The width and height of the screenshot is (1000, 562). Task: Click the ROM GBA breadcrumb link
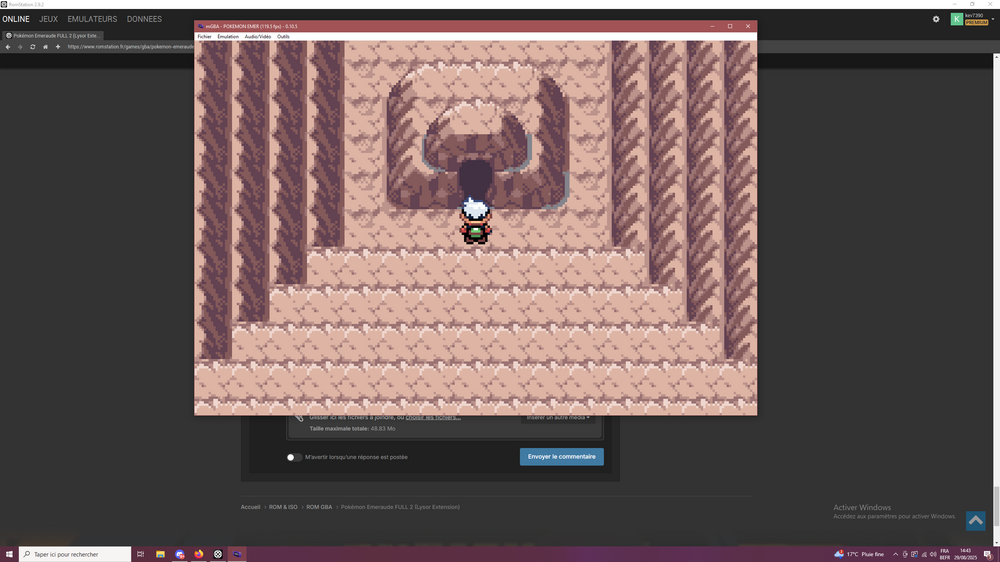(319, 507)
